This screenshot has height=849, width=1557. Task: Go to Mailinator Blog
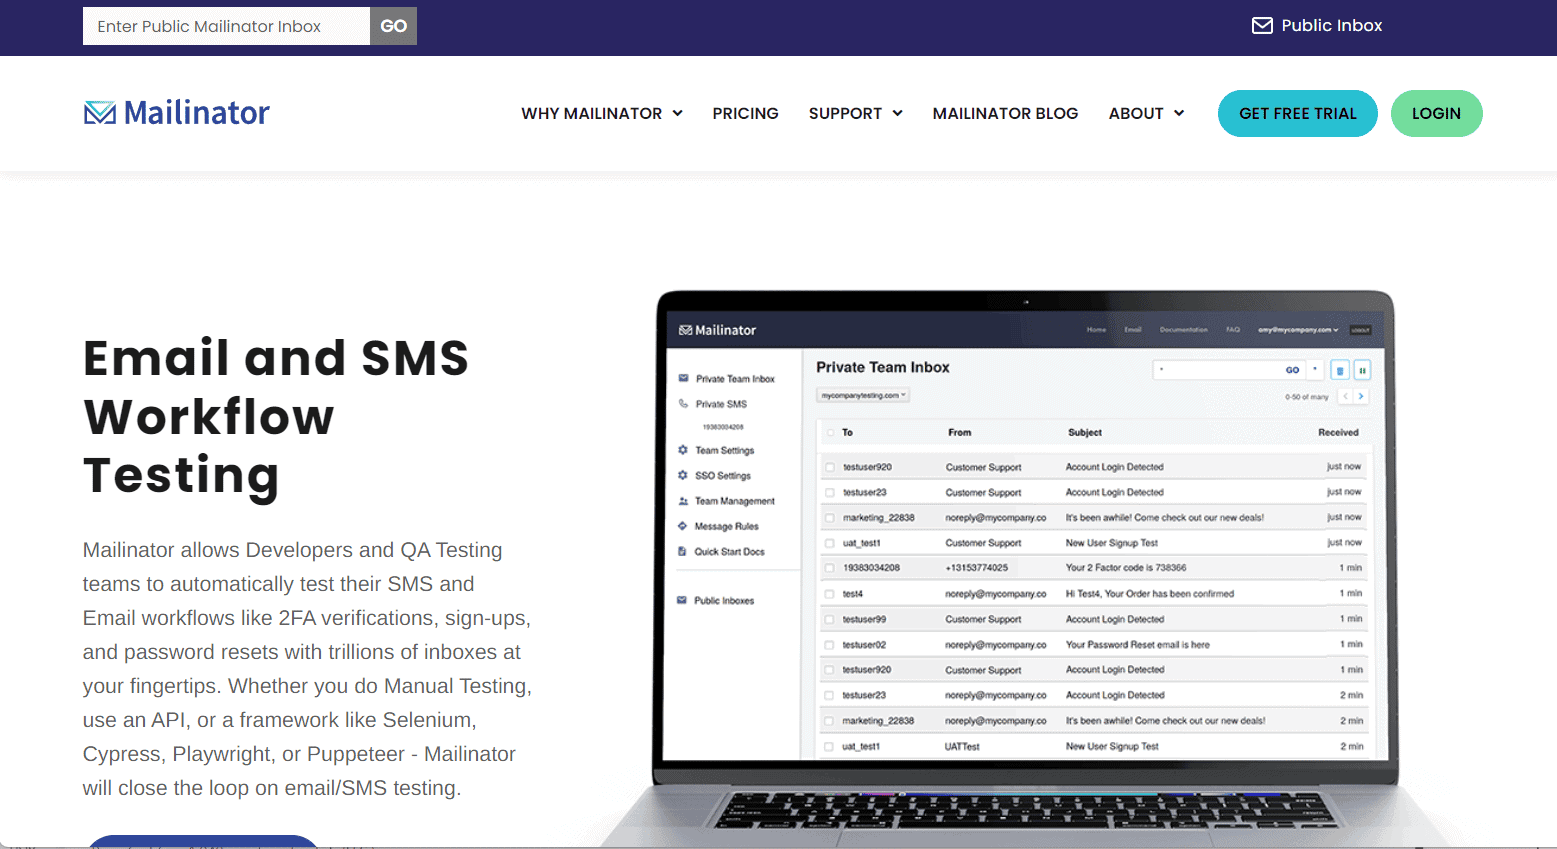[x=1005, y=114]
